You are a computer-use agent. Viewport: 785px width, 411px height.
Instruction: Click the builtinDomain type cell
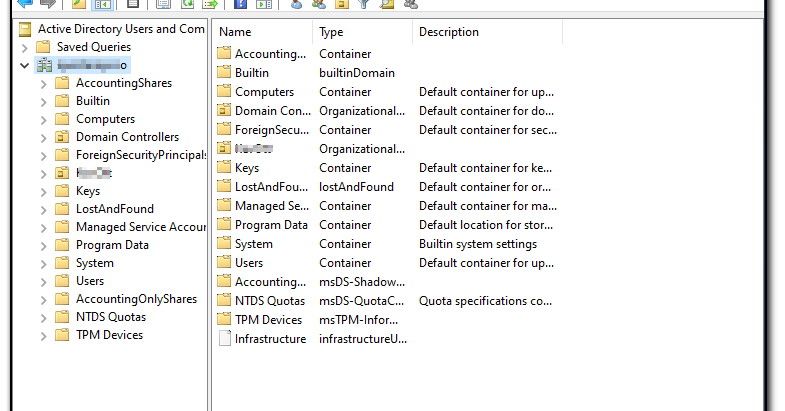(357, 73)
